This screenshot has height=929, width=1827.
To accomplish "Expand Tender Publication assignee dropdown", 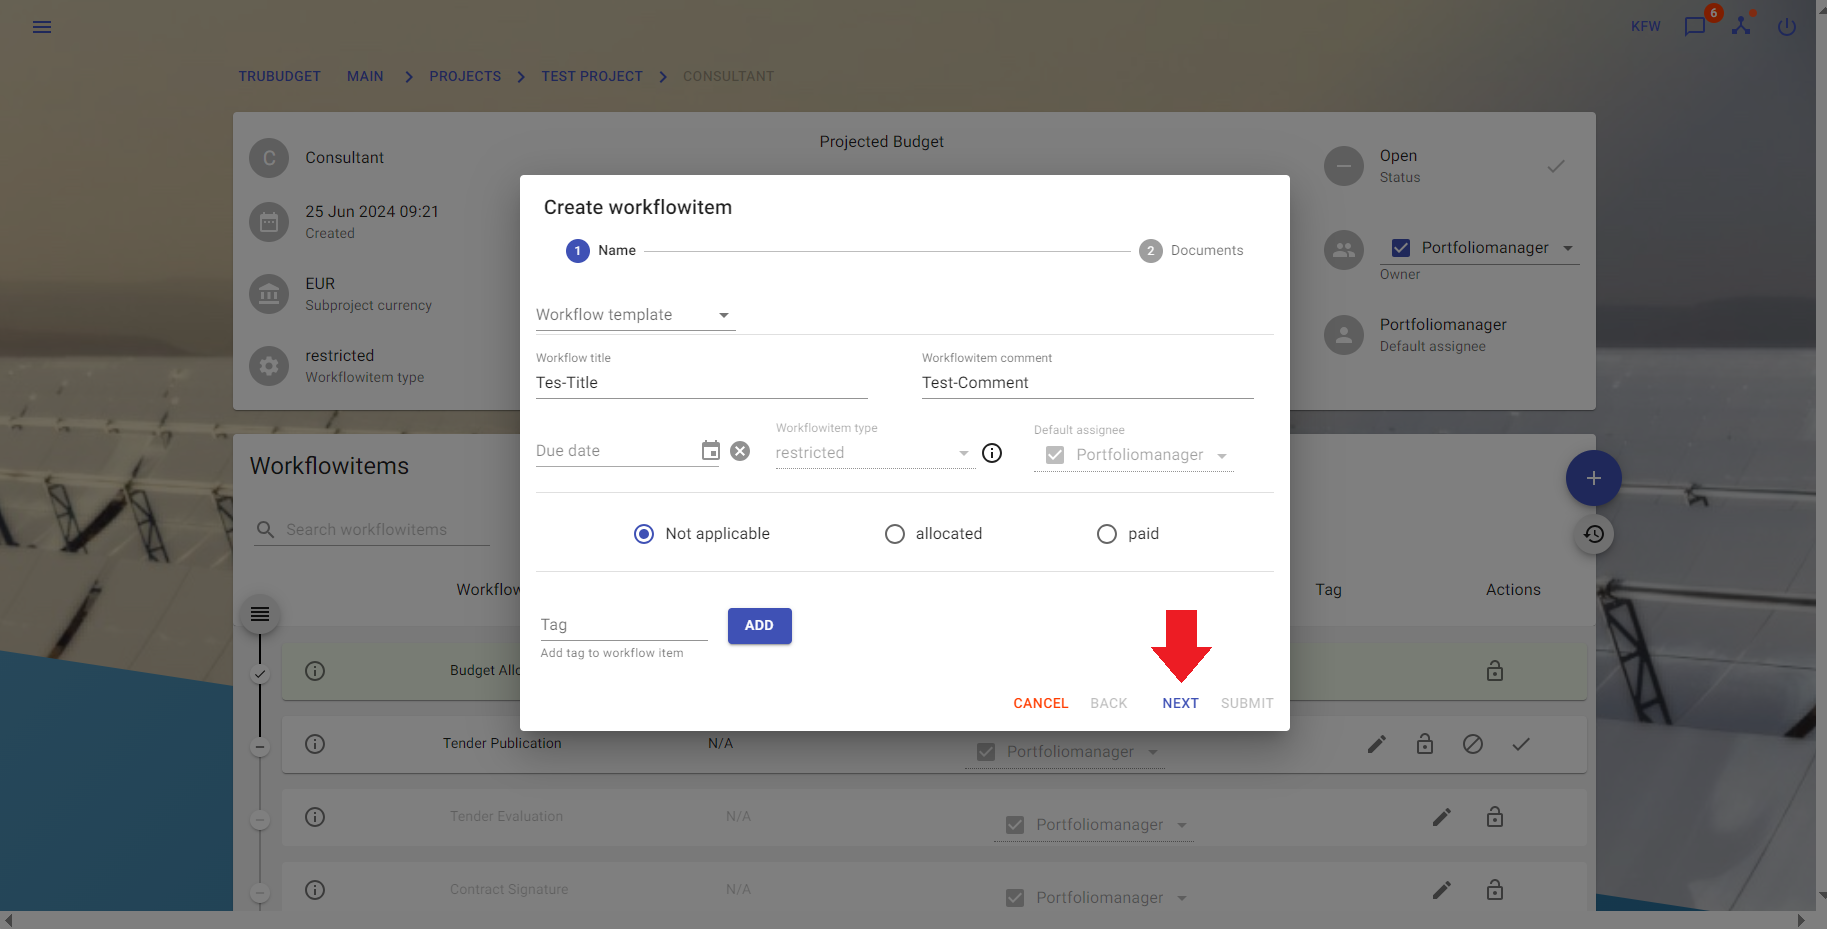I will point(1153,752).
